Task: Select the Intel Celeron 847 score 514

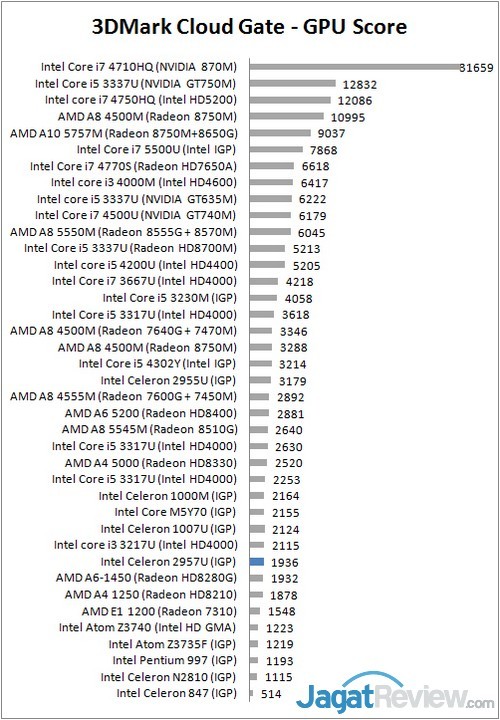Action: [271, 694]
